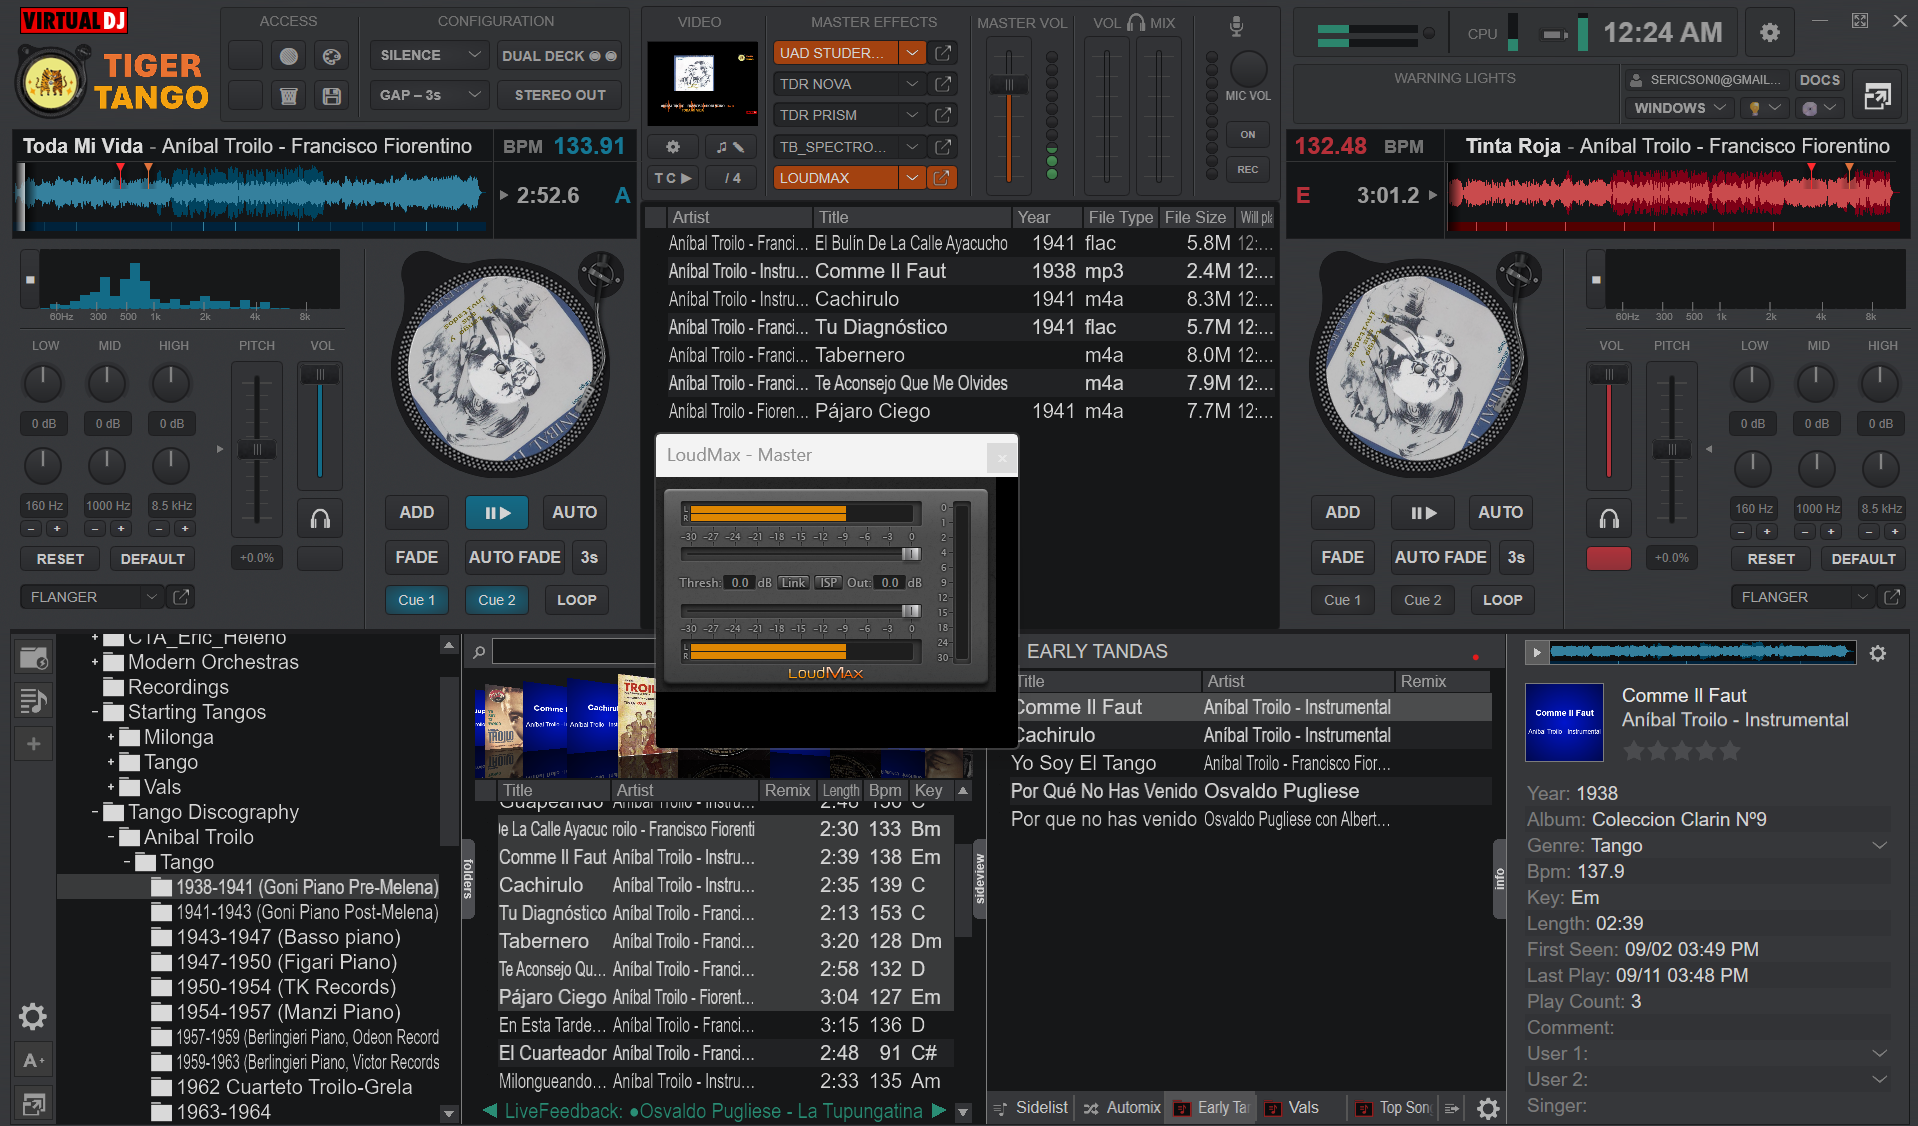Select the 1943-1947 (Basso piano) folder
This screenshot has width=1918, height=1126.
[288, 937]
